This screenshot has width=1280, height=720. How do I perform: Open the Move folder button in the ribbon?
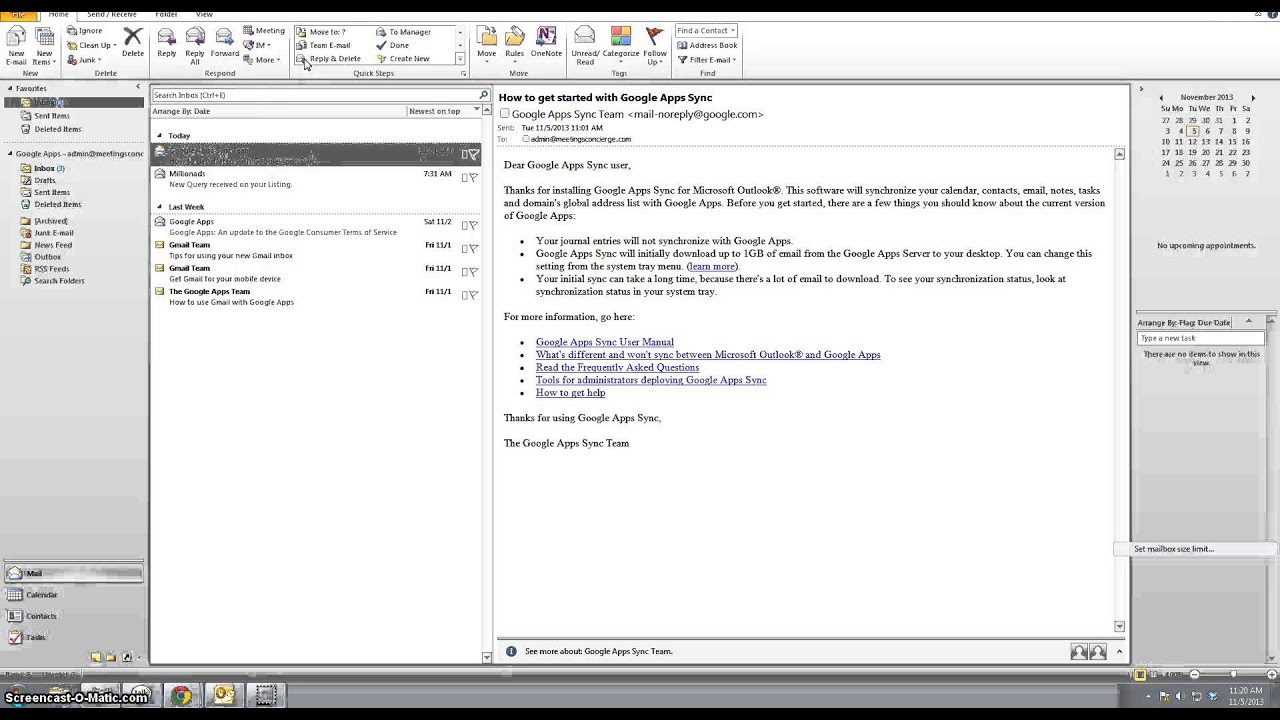(486, 45)
